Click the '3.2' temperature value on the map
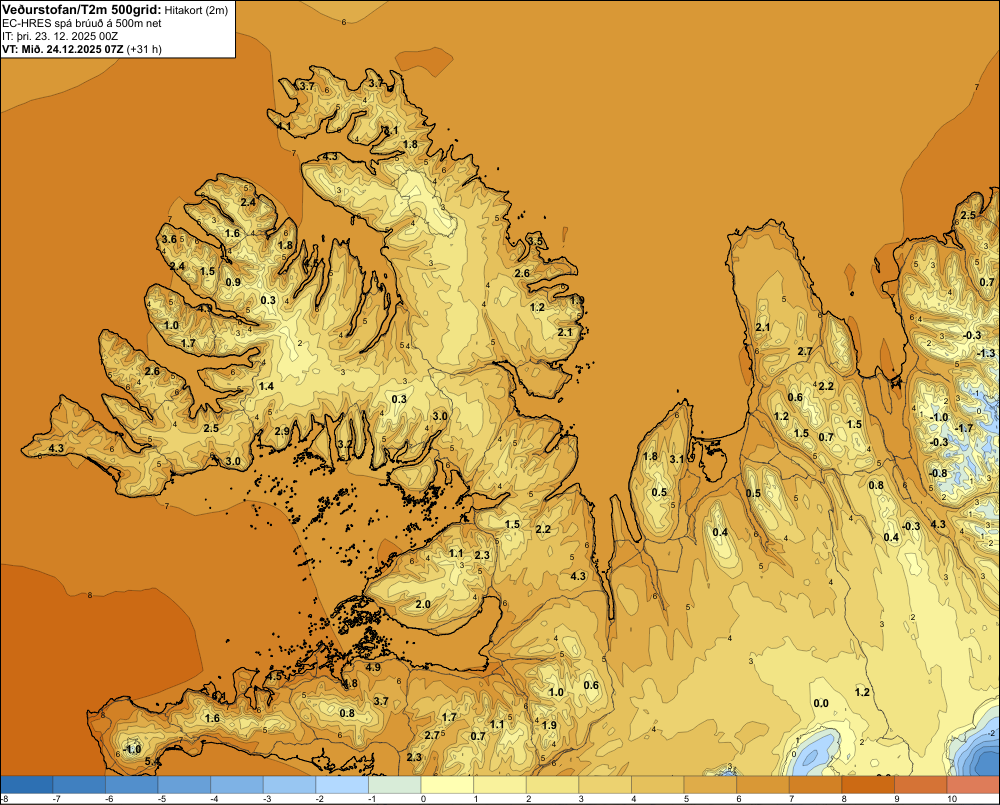The width and height of the screenshot is (1000, 805). pyautogui.click(x=344, y=443)
